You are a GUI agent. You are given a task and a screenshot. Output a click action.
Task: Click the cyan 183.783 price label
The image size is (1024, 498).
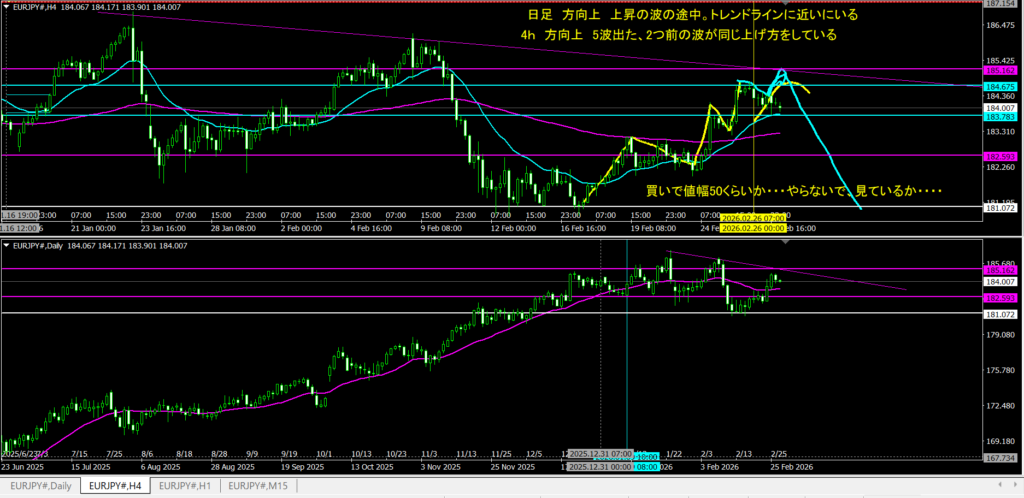1000,116
